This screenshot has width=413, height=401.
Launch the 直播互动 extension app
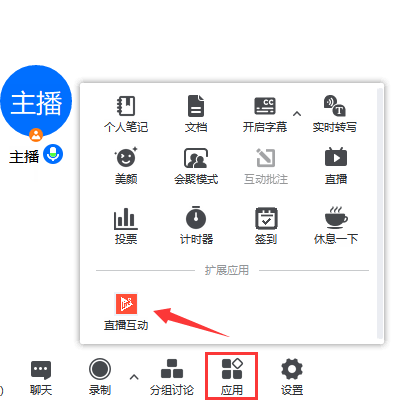pos(126,312)
